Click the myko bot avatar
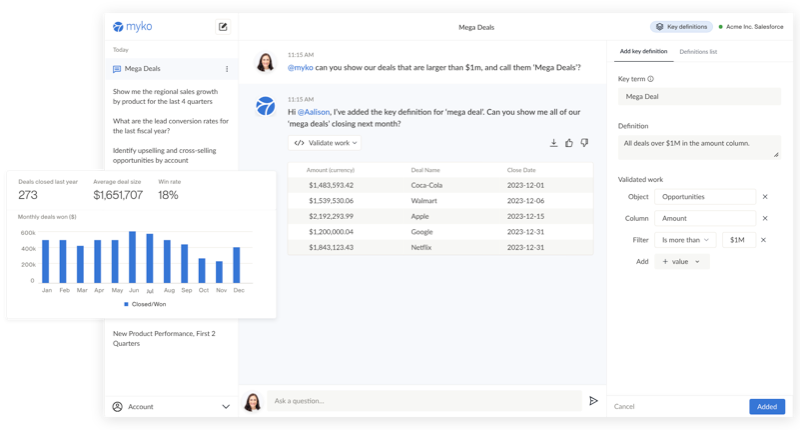This screenshot has width=800, height=430. pyautogui.click(x=265, y=106)
